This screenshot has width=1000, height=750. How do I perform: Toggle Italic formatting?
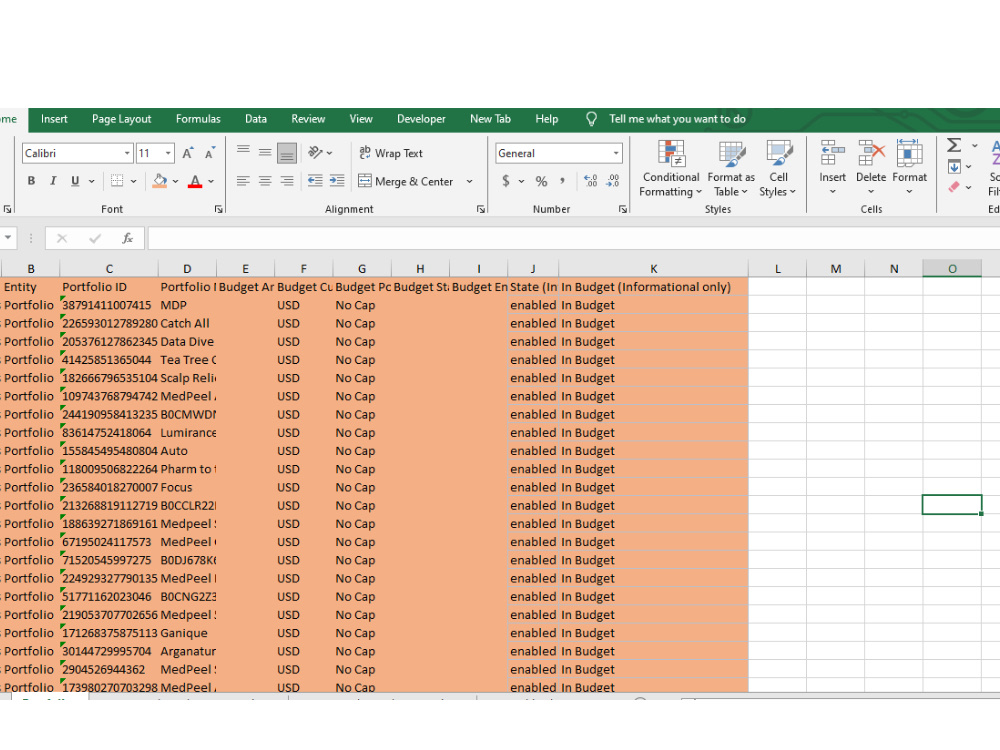coord(53,181)
